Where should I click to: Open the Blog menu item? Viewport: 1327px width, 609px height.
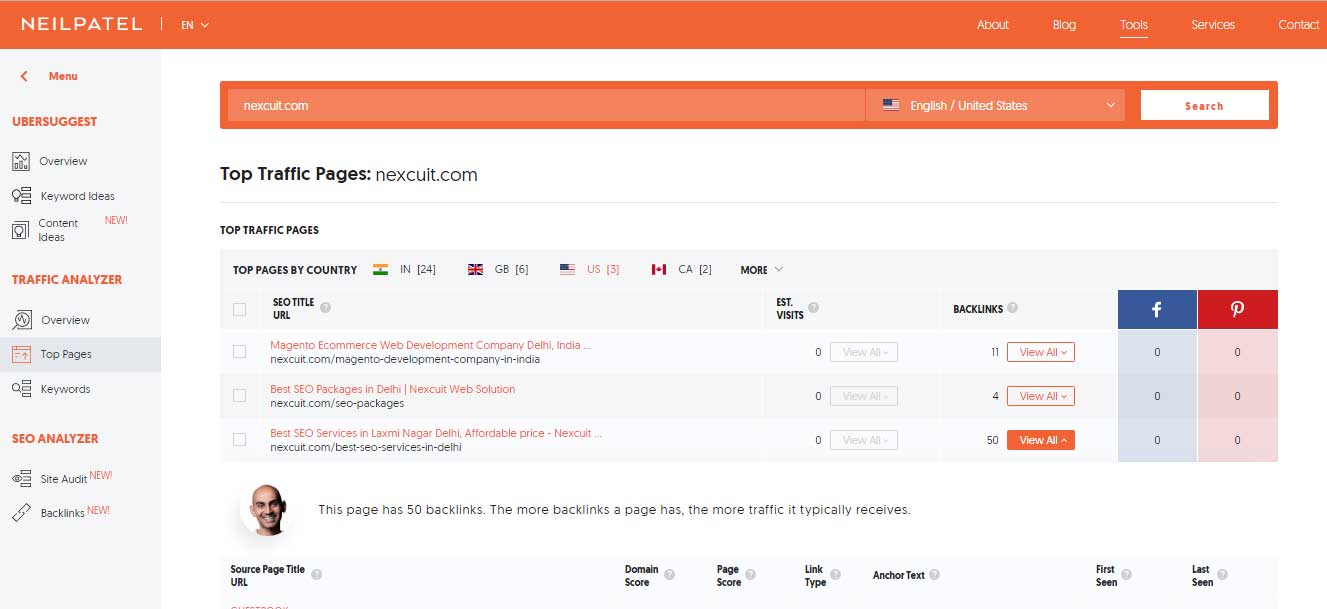tap(1064, 25)
